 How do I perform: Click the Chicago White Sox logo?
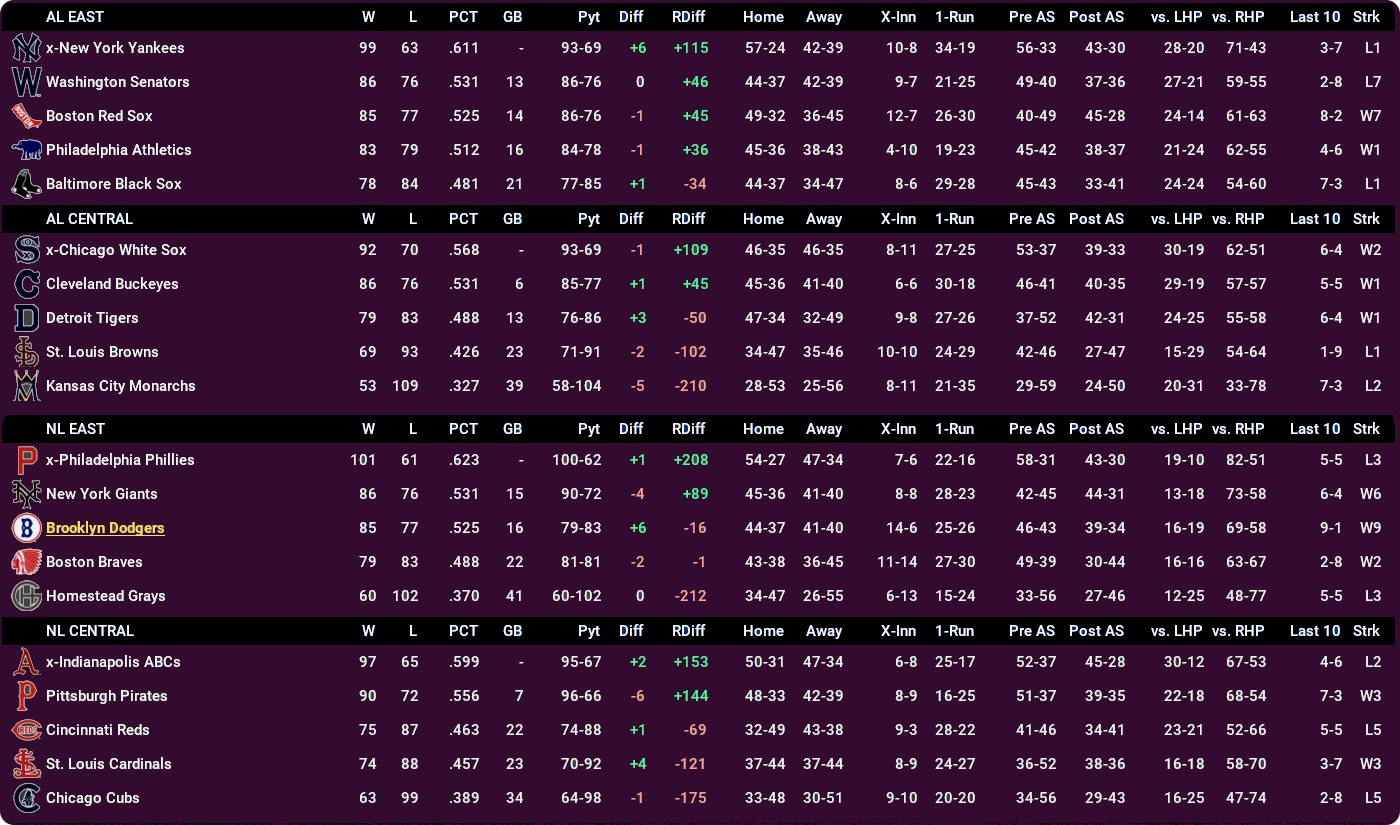[27, 250]
